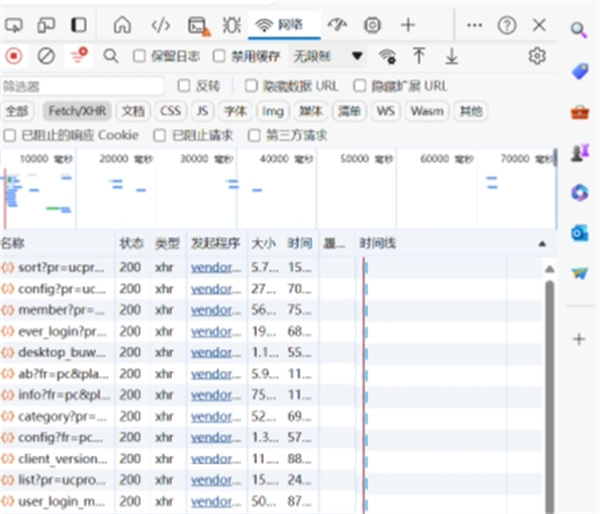Click the overview timeline at 40000 毫秒
The width and height of the screenshot is (600, 514).
point(286,158)
